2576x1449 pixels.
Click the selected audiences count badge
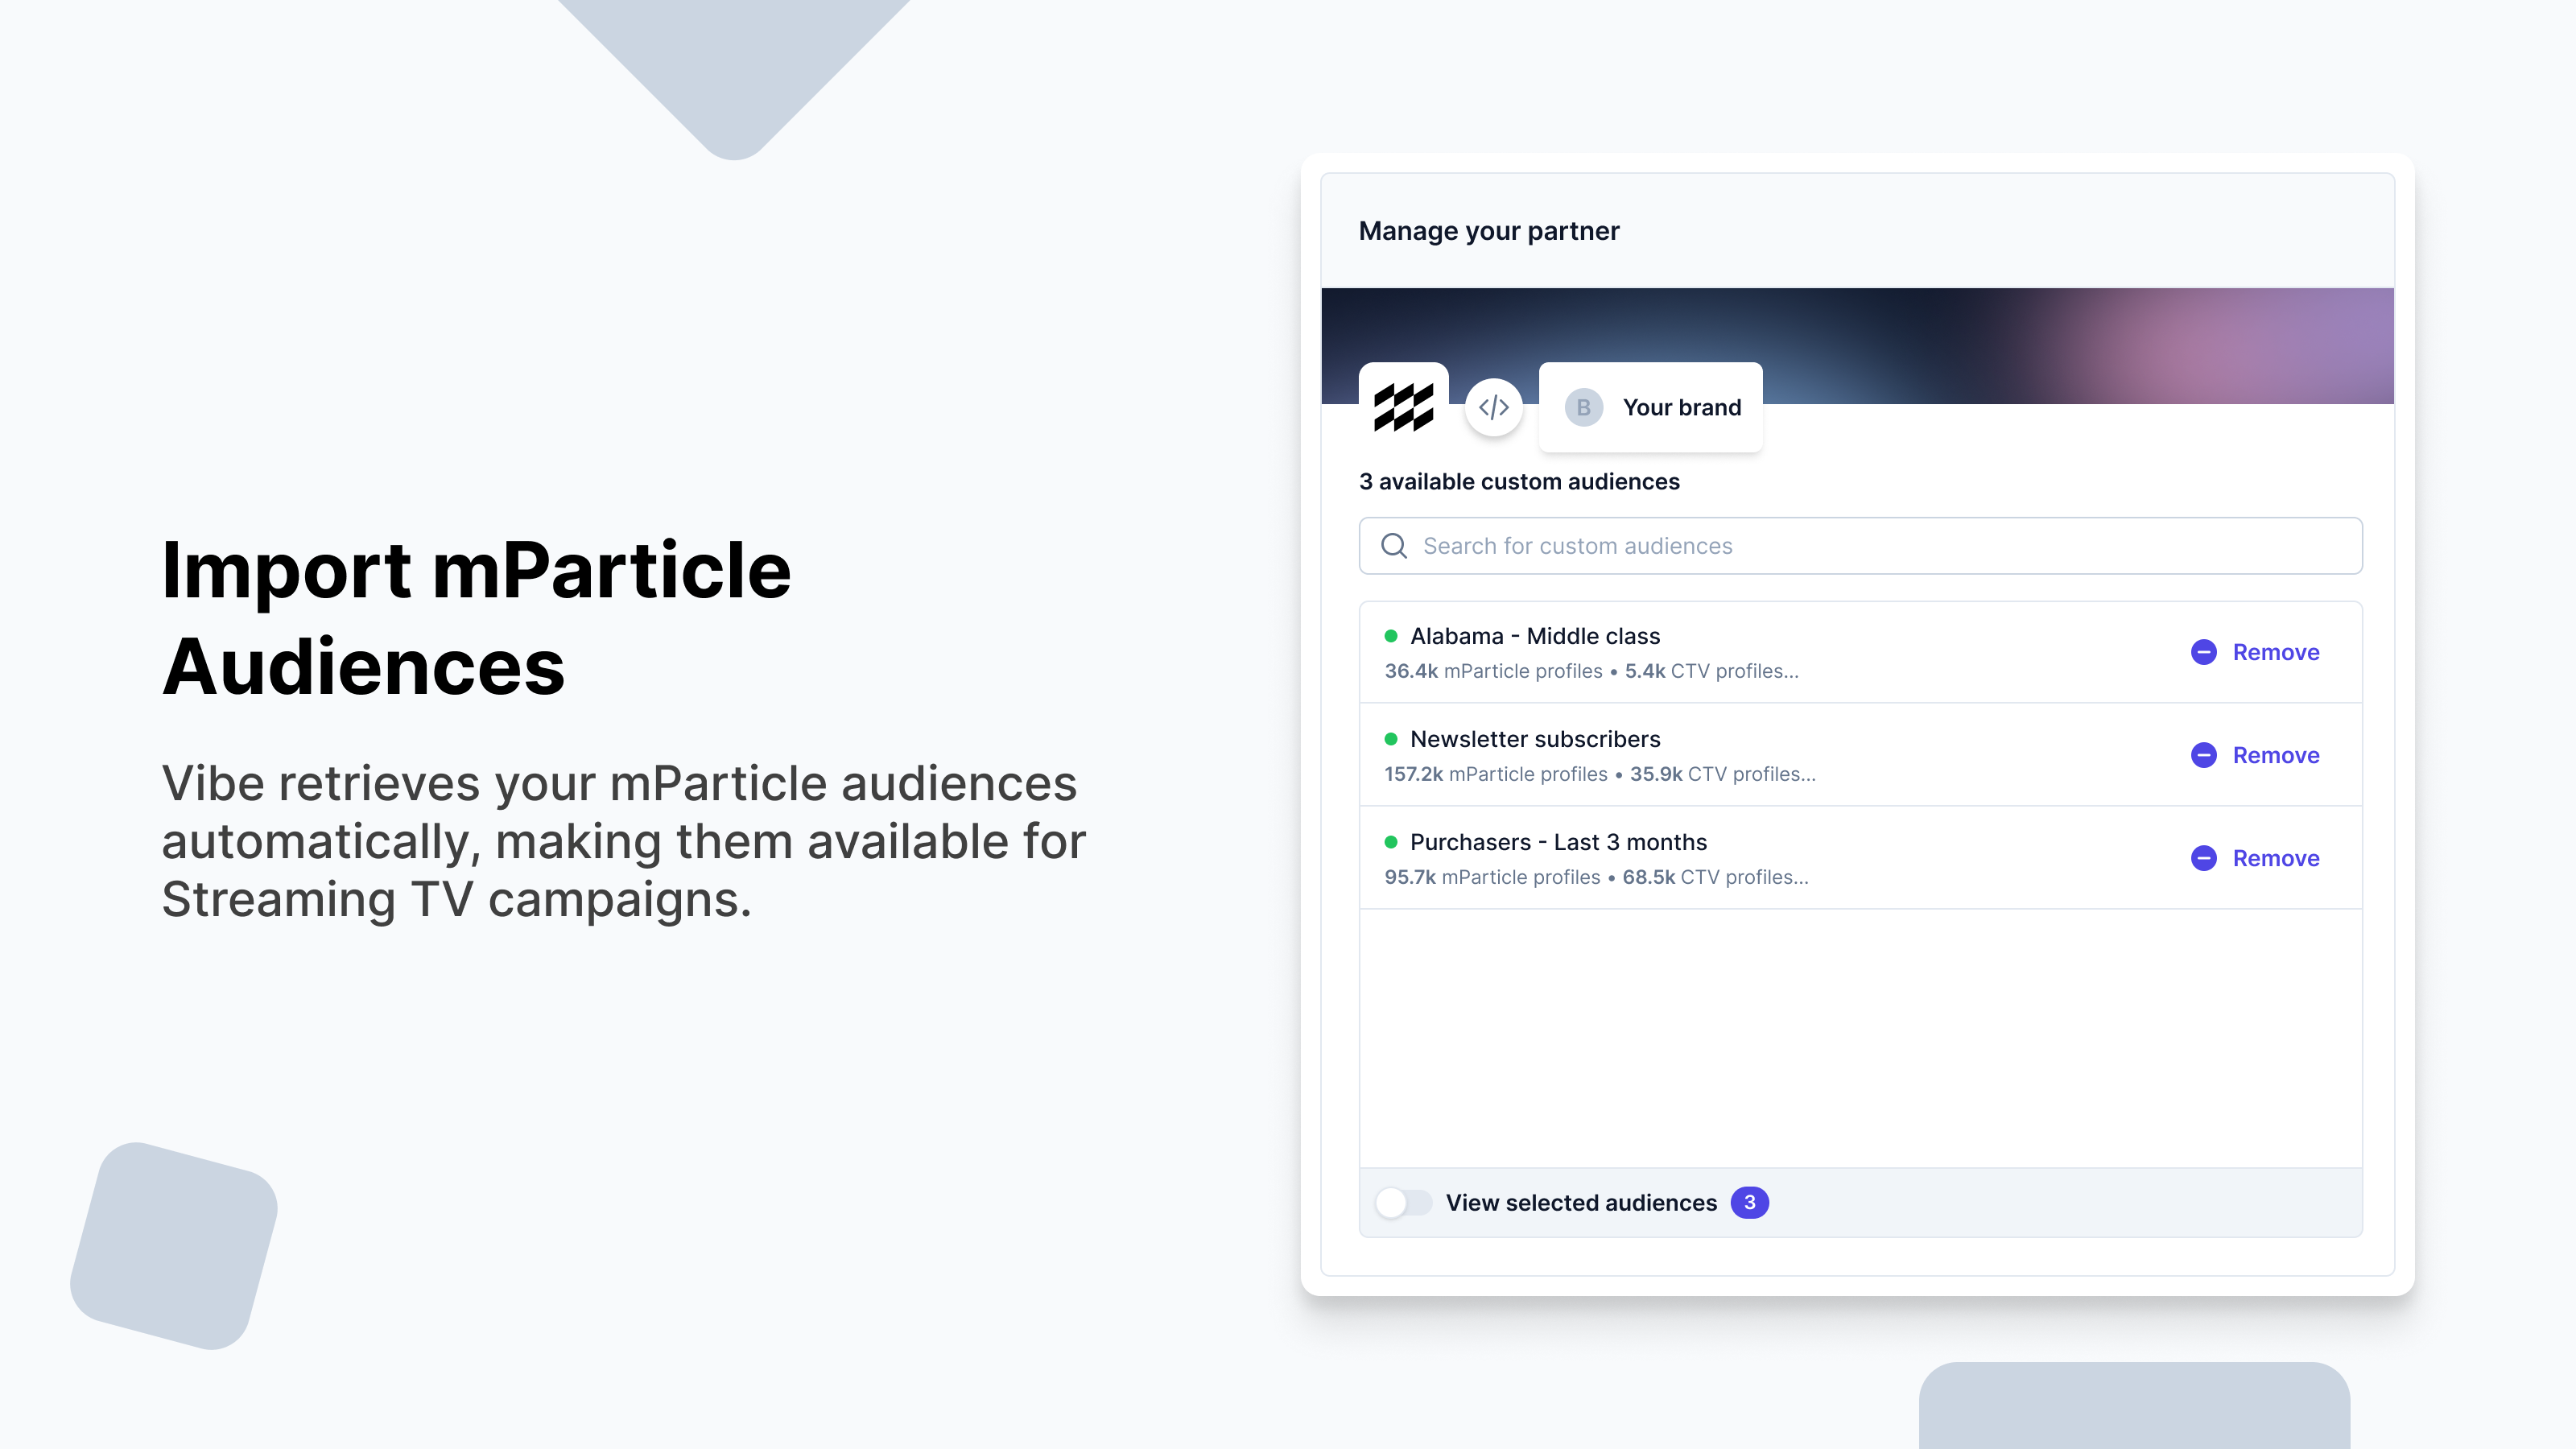pos(1749,1202)
